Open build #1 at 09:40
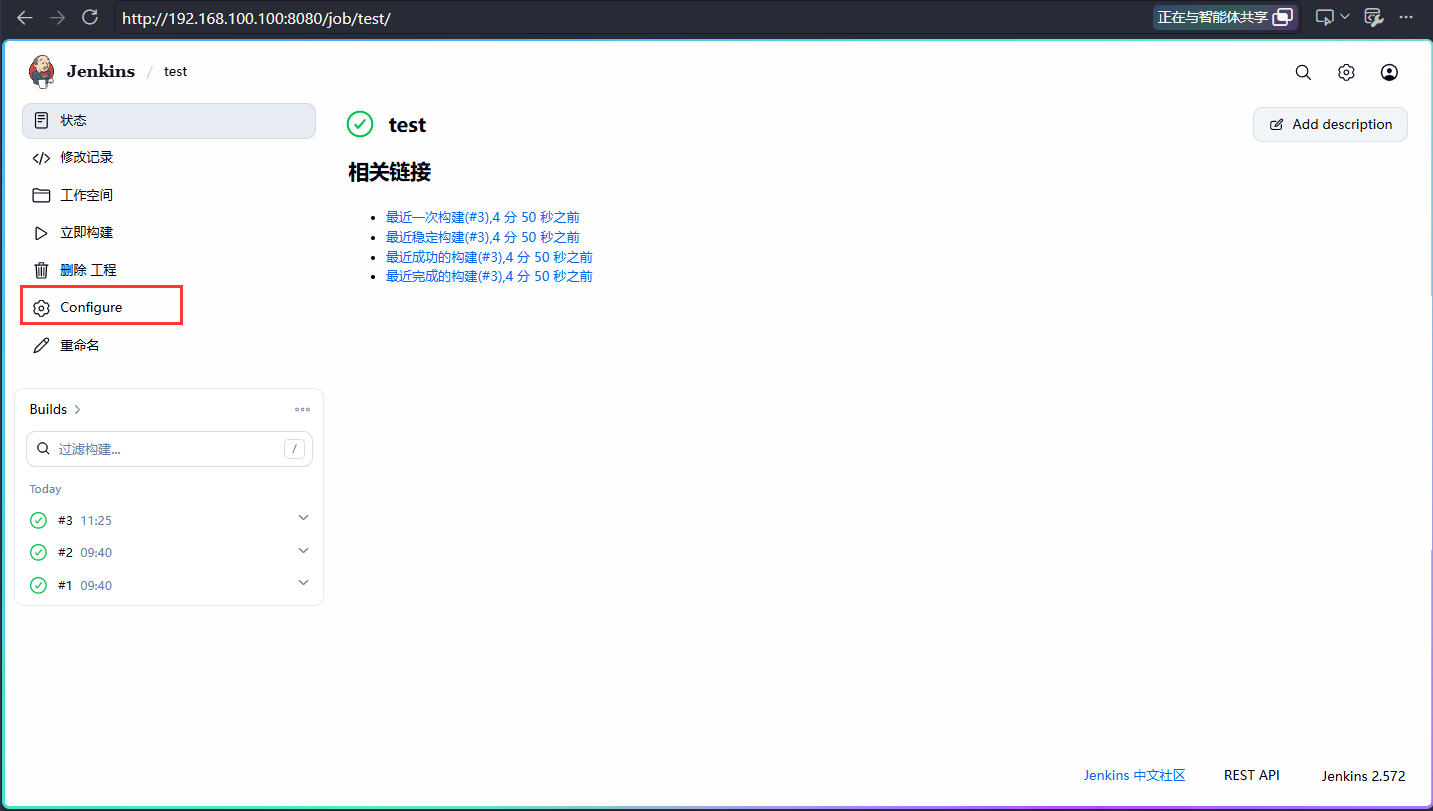Screen dimensions: 1433x811 click(85, 585)
